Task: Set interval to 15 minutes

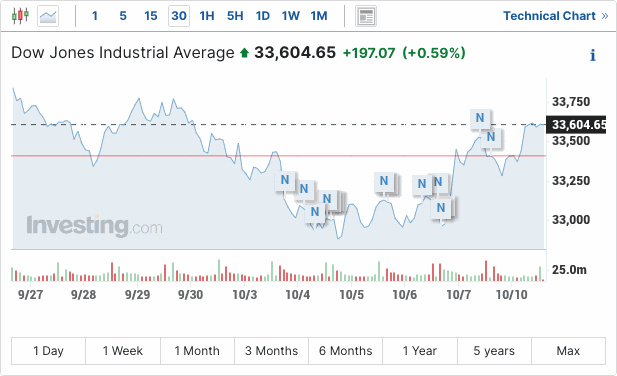Action: click(151, 16)
